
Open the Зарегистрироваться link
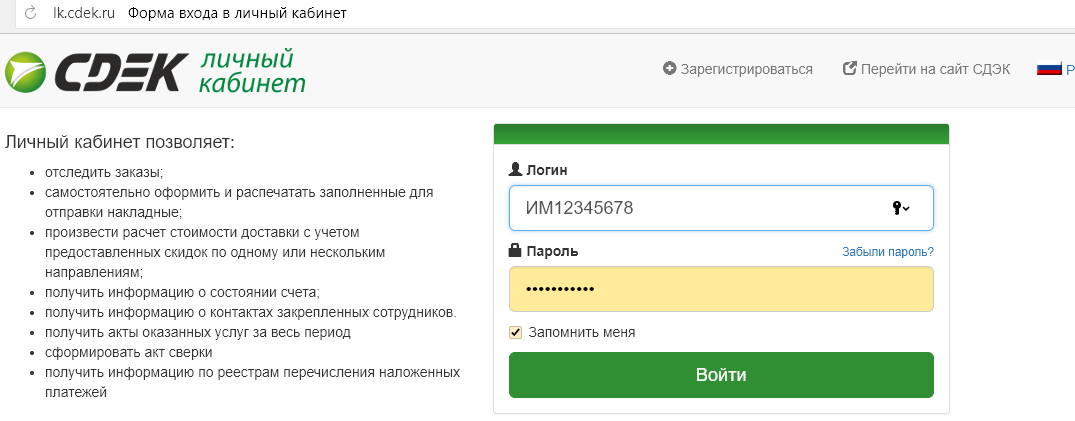[747, 69]
